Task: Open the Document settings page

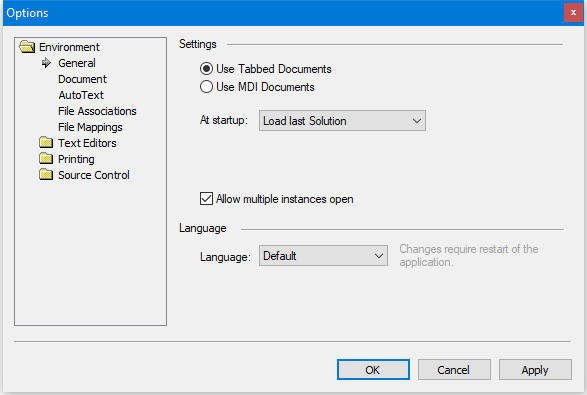Action: click(x=82, y=79)
